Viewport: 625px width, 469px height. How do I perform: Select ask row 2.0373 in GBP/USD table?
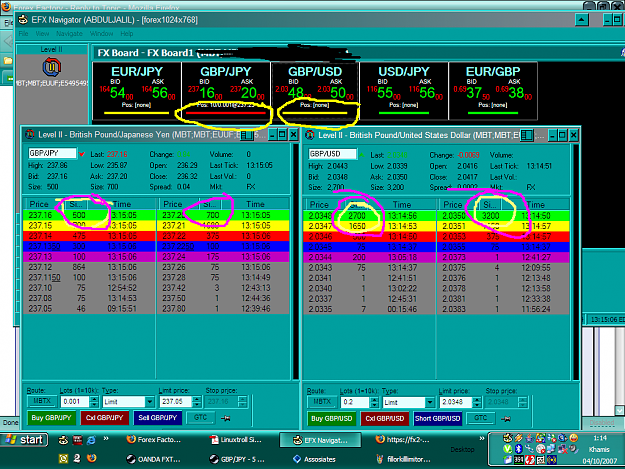pos(504,257)
